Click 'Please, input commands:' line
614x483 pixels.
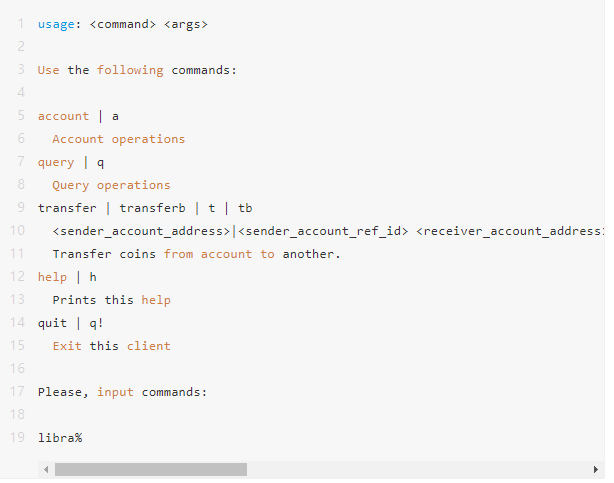(x=123, y=392)
